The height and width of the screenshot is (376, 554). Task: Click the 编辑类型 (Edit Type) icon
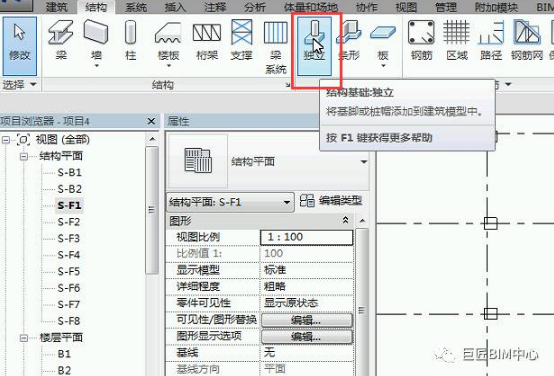click(x=307, y=201)
